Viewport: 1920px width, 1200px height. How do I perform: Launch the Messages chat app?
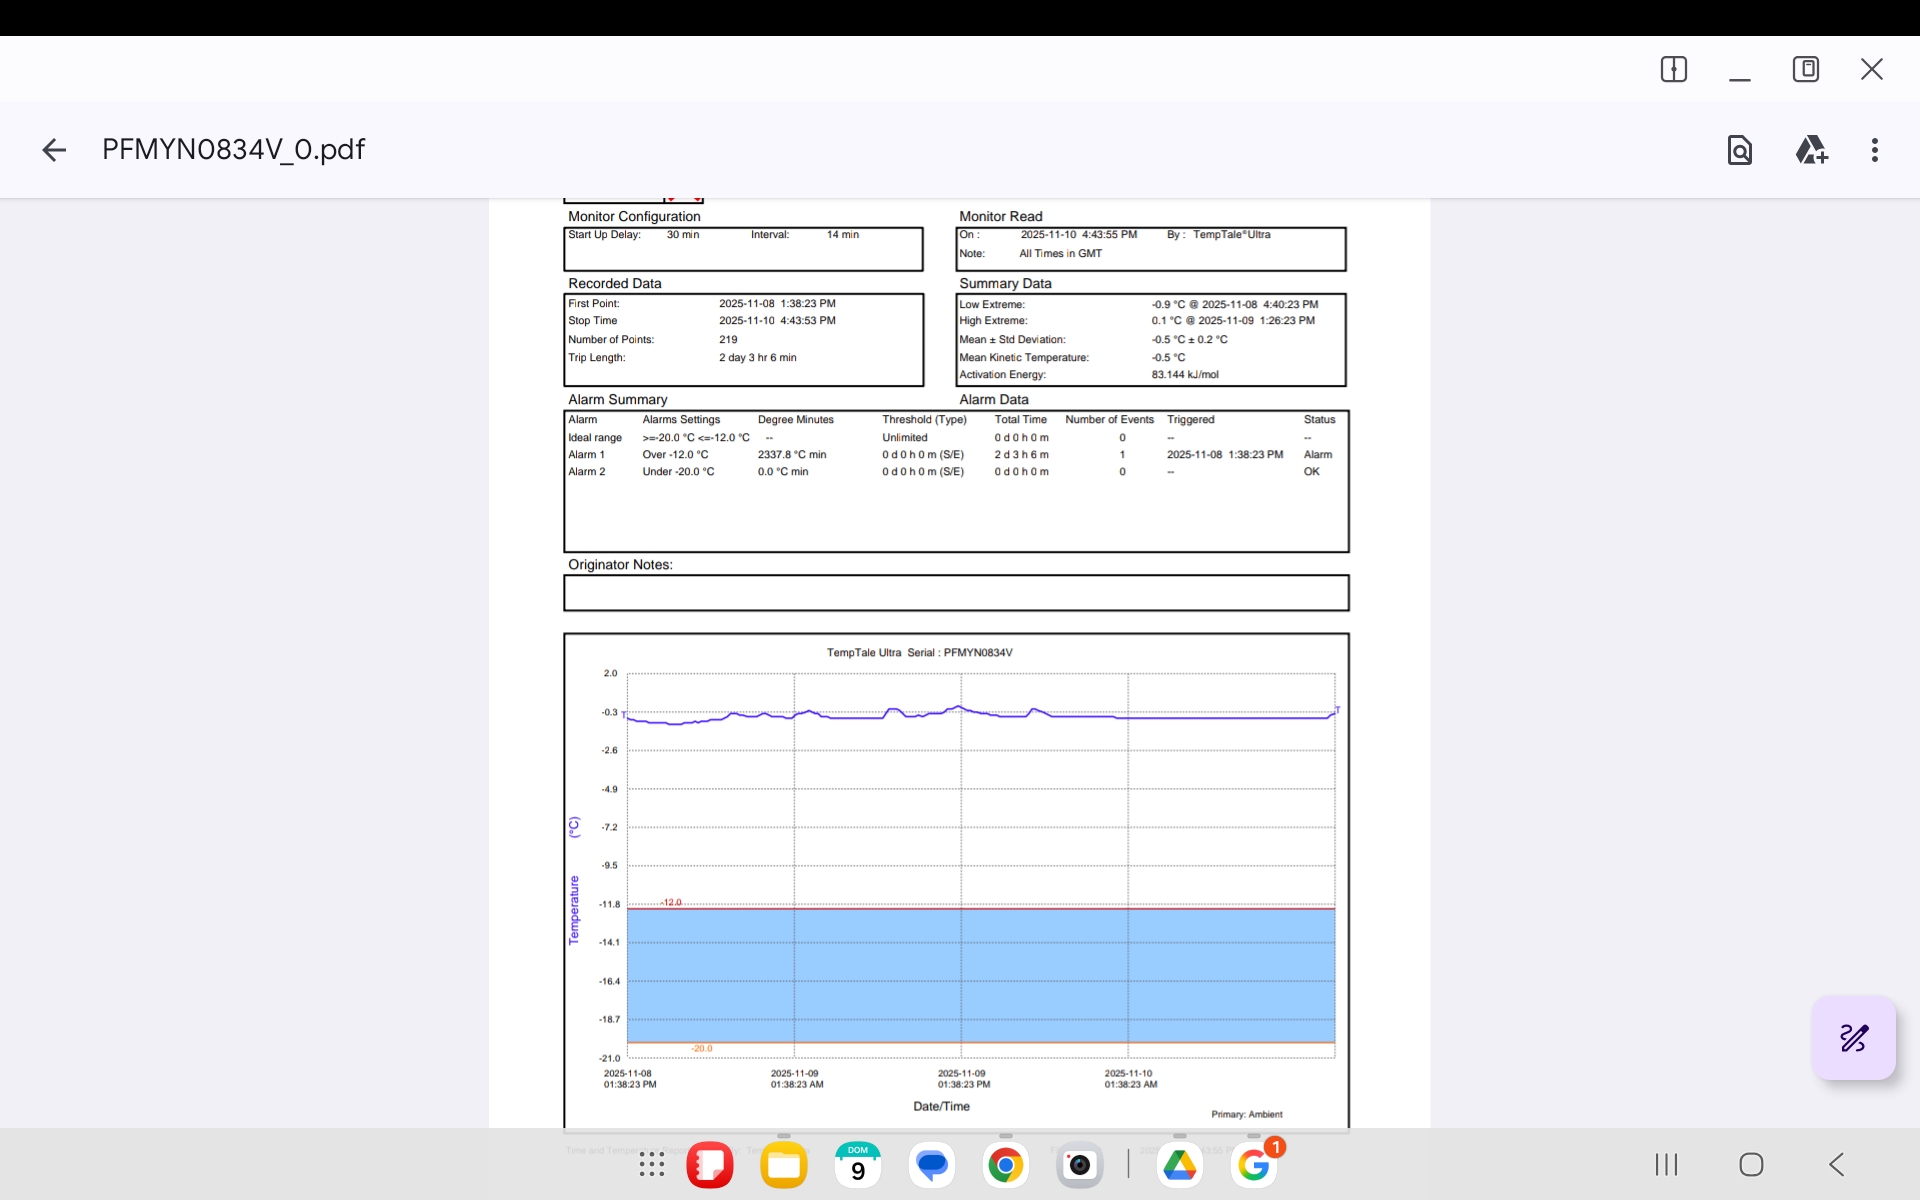931,1164
